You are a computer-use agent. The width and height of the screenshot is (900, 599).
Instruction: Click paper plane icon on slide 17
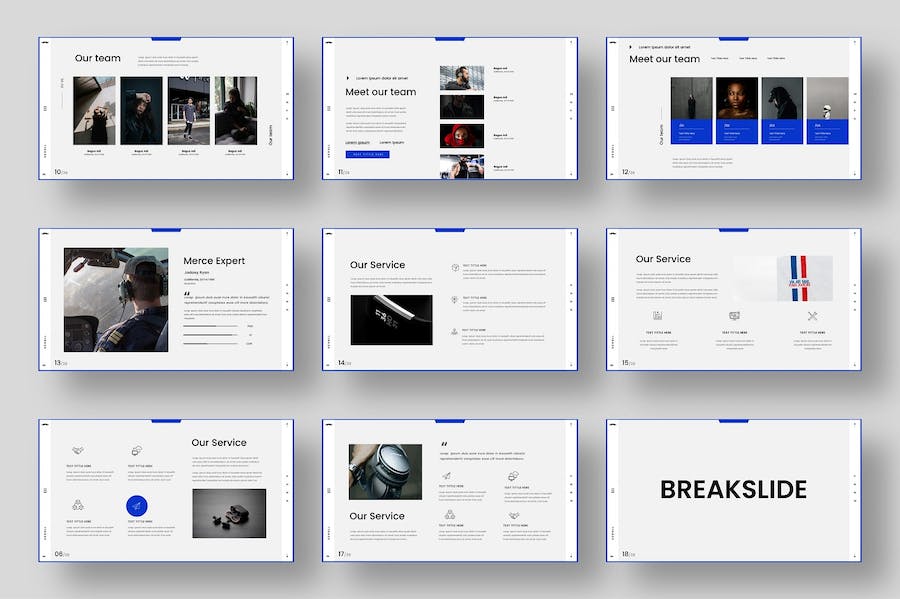click(x=445, y=476)
